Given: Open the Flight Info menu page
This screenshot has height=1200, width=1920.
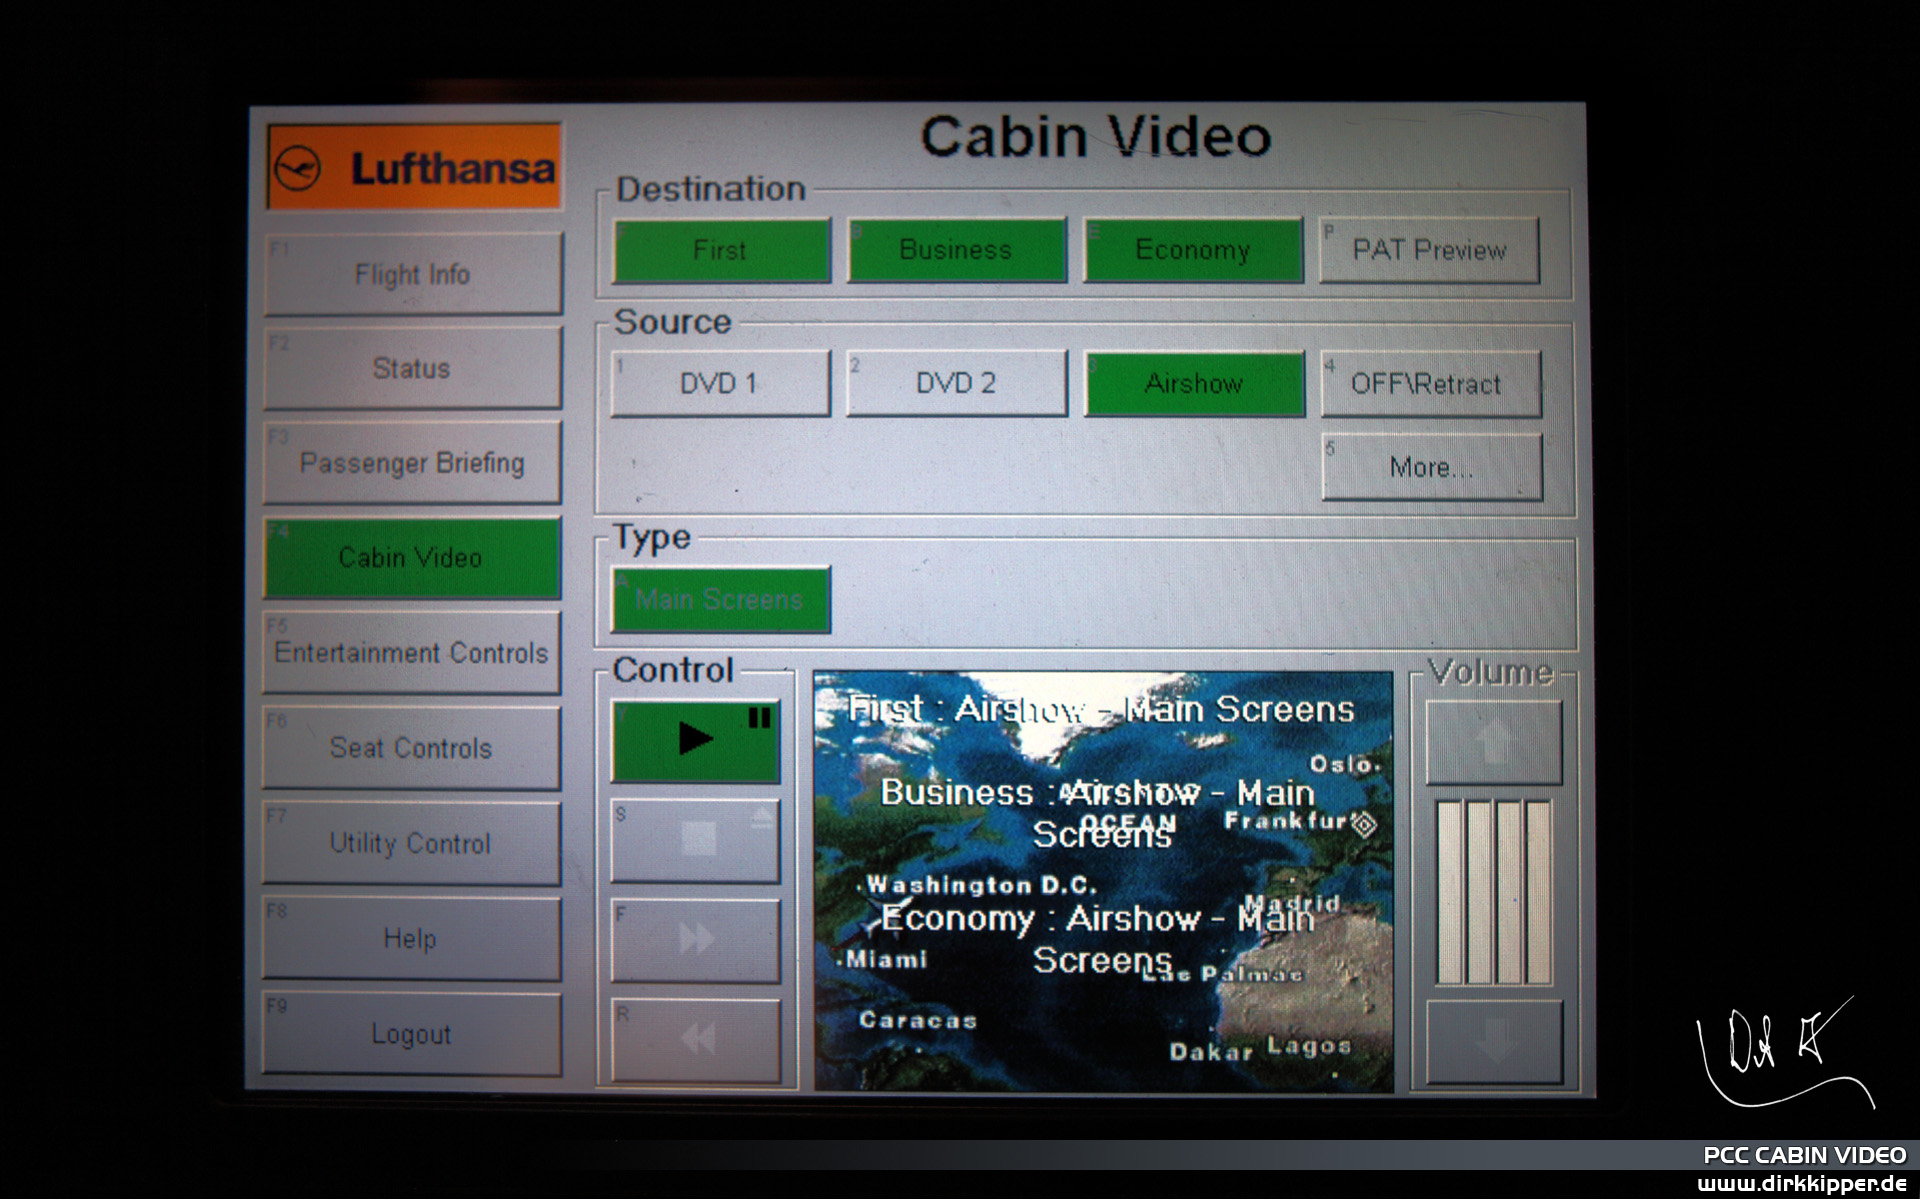Looking at the screenshot, I should click(412, 274).
